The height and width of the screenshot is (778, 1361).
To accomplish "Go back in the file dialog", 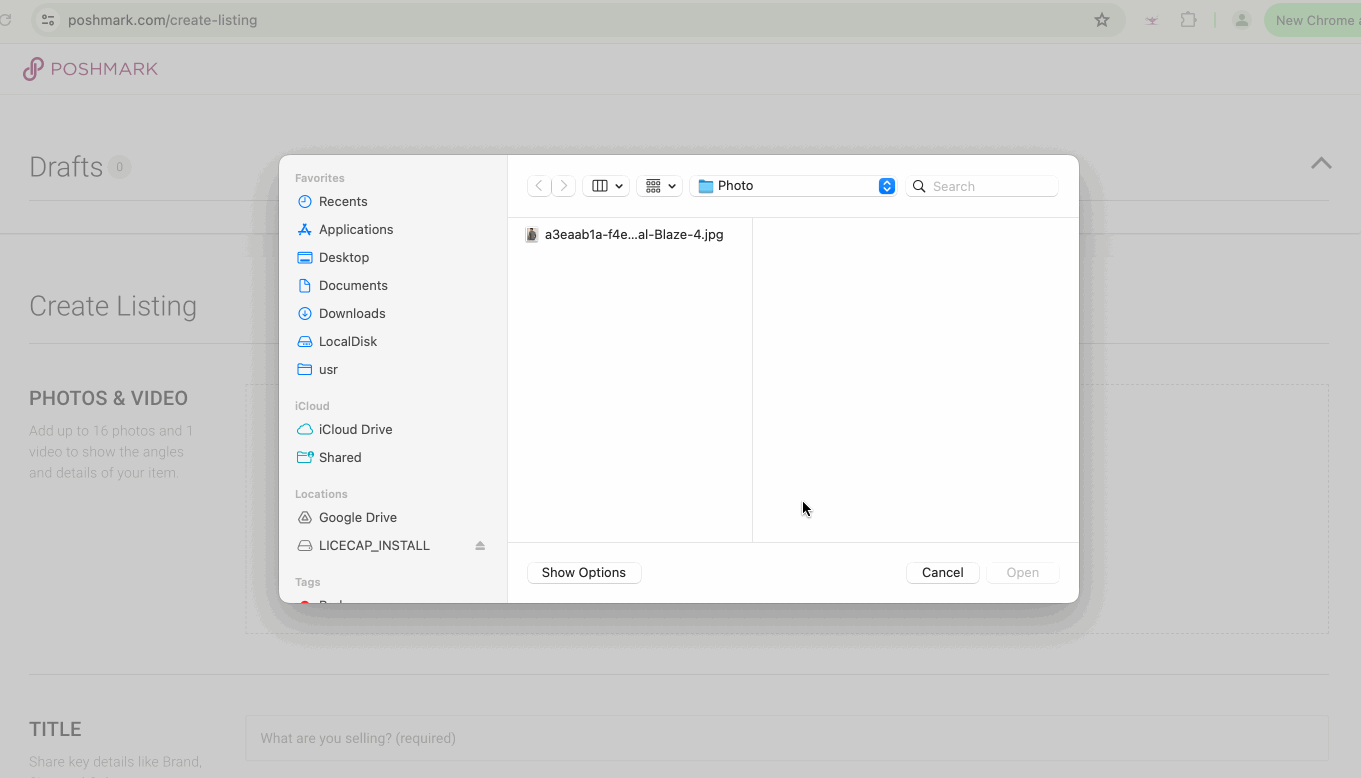I will click(539, 186).
